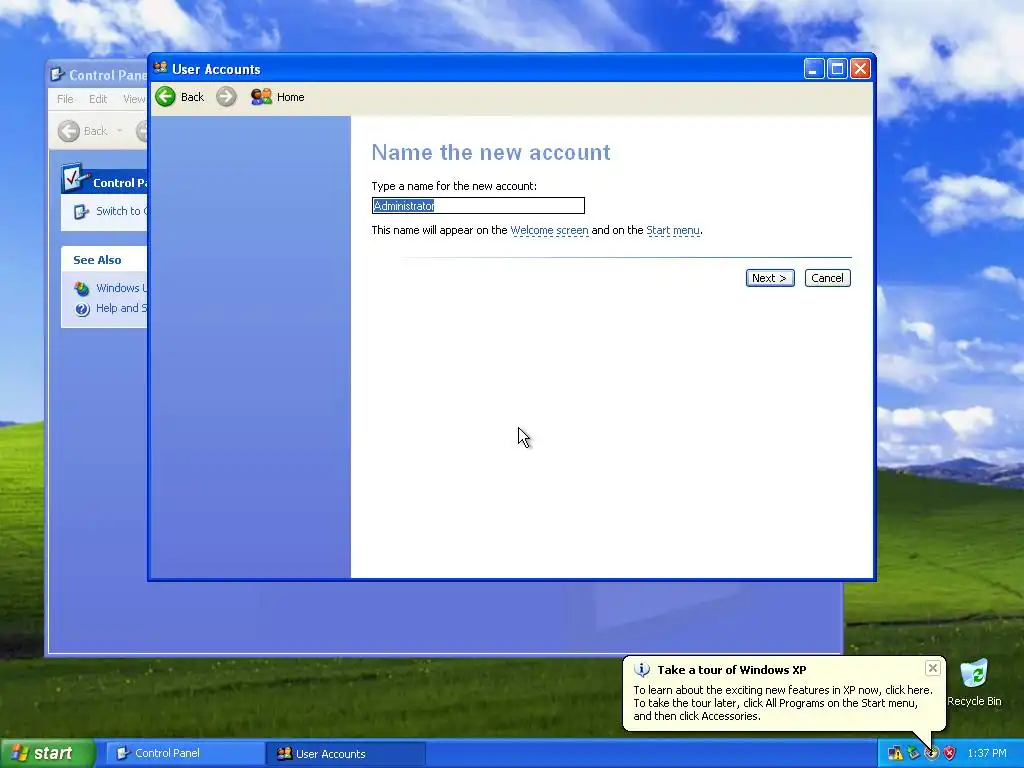Screen dimensions: 1024x768
Task: Click Switch to view link in Control Panel
Action: (121, 211)
